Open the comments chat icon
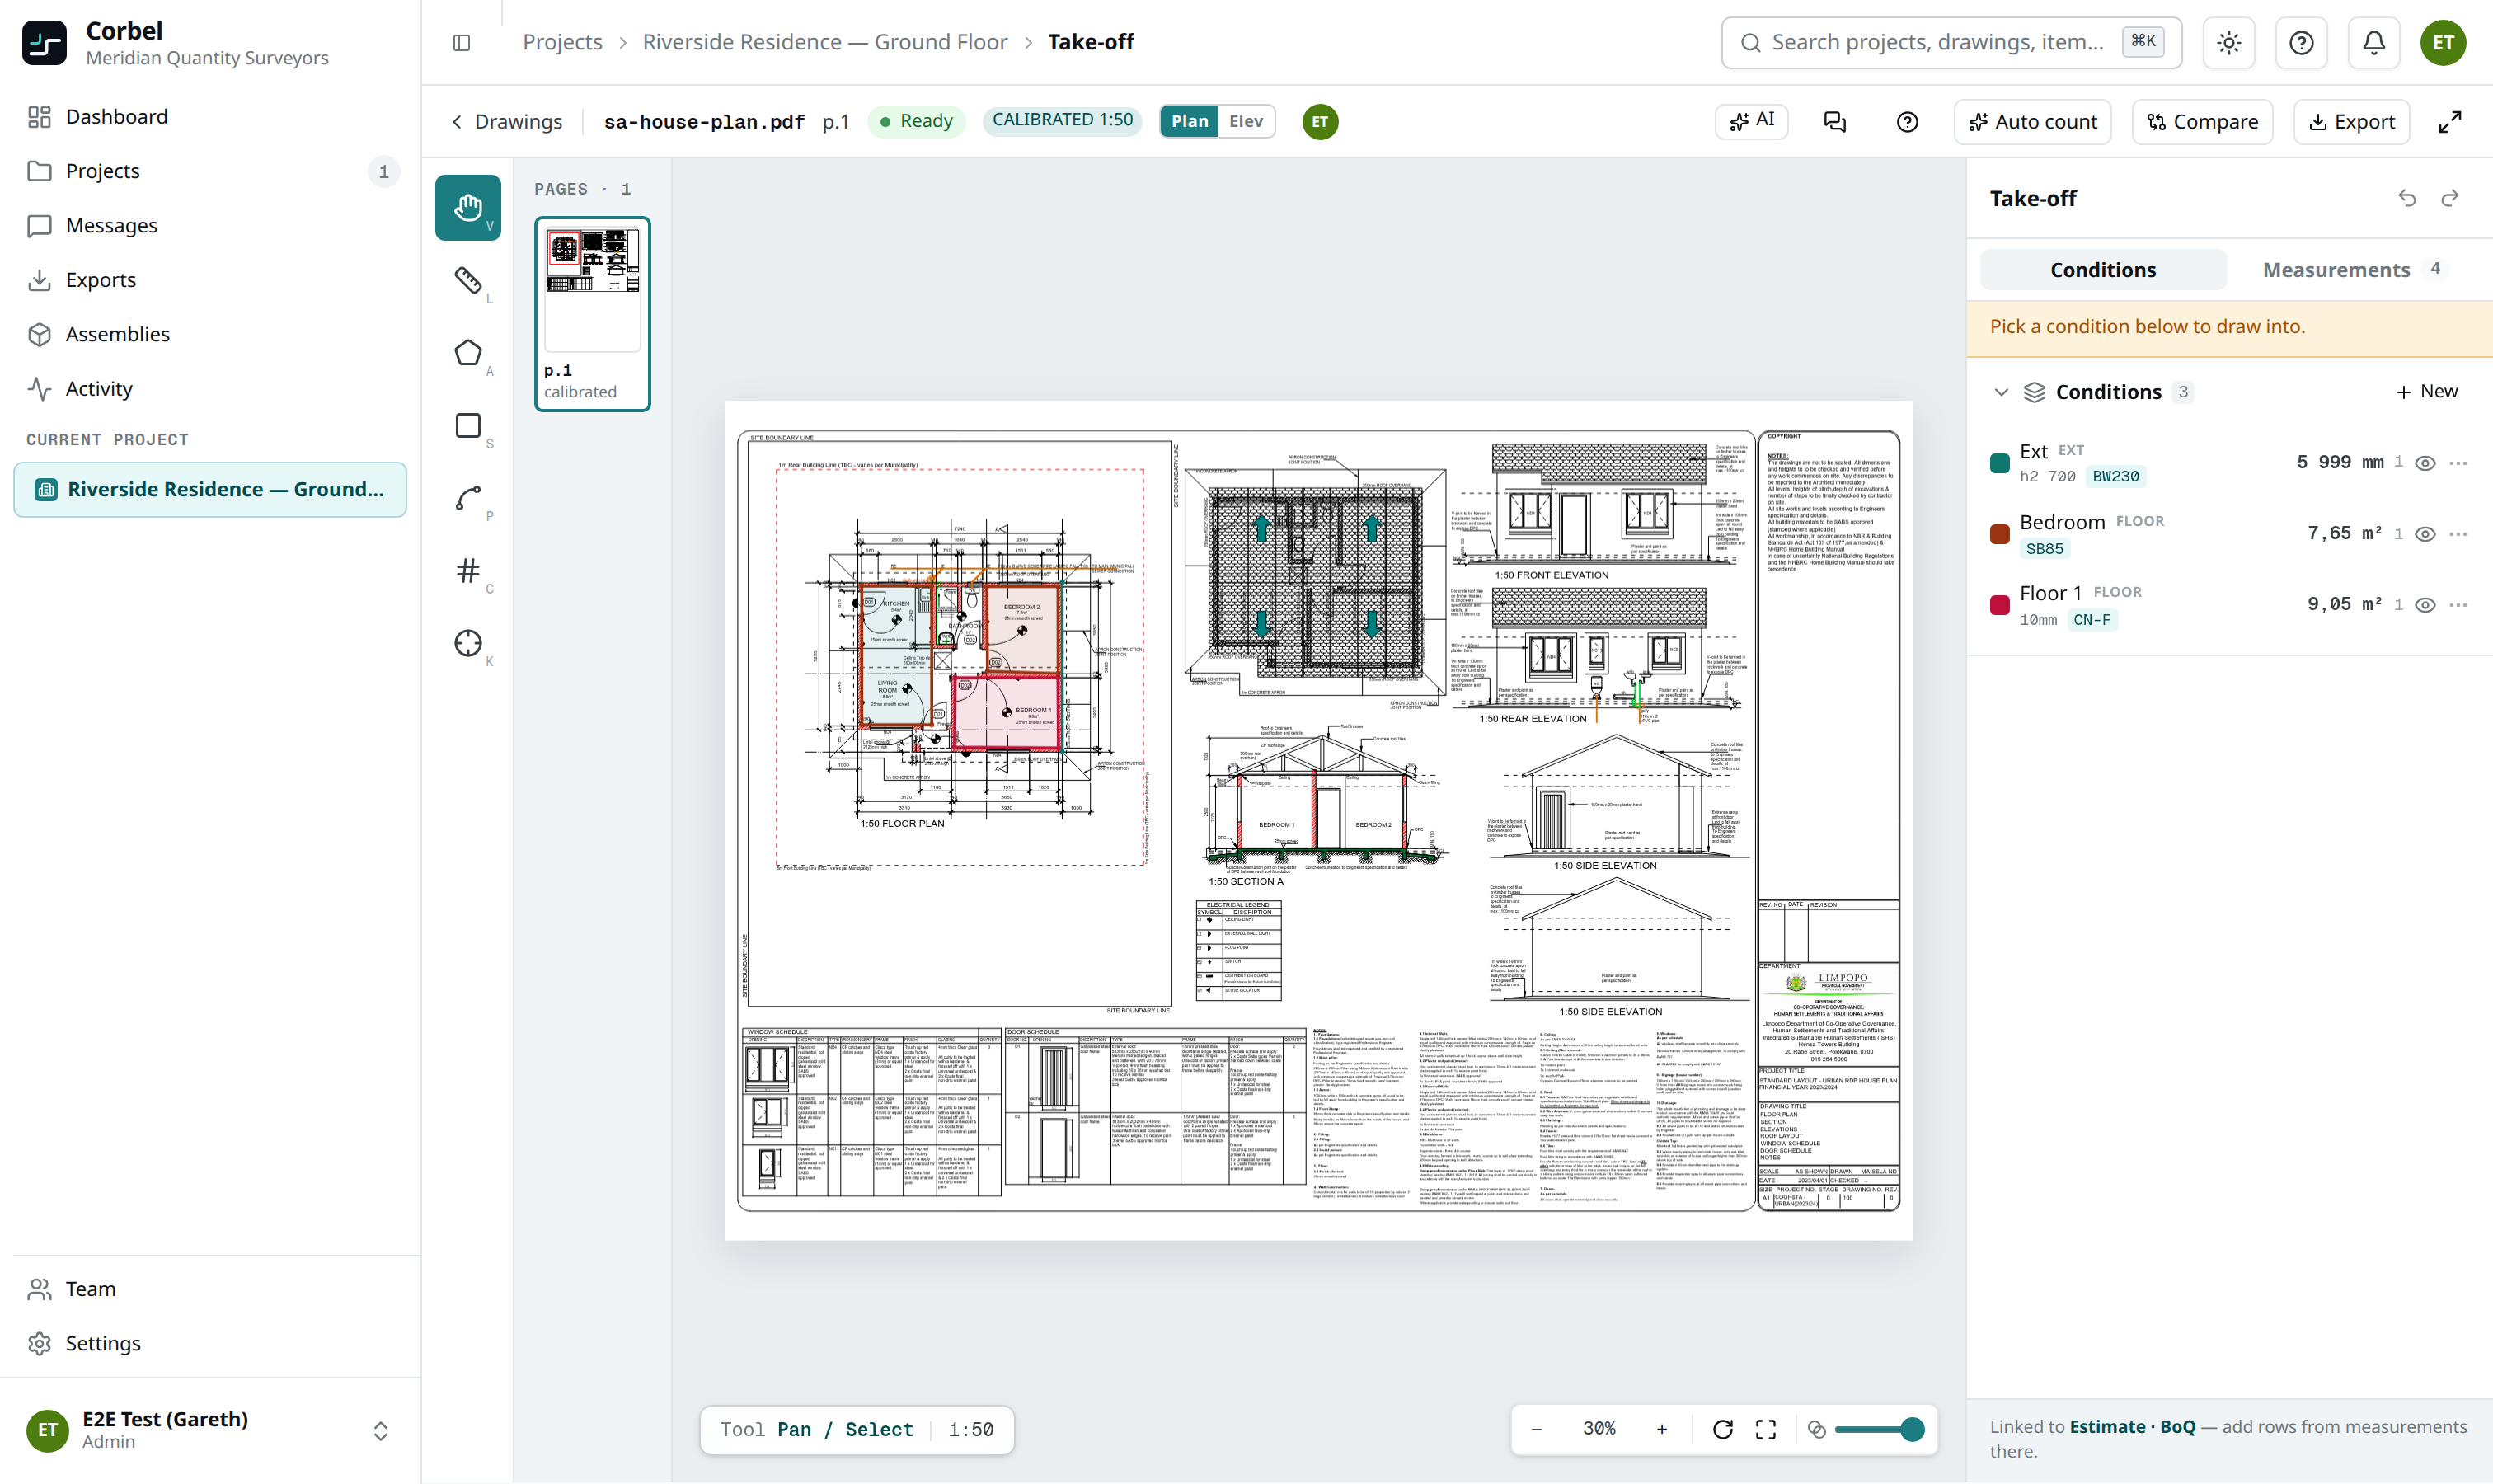 coord(1835,122)
